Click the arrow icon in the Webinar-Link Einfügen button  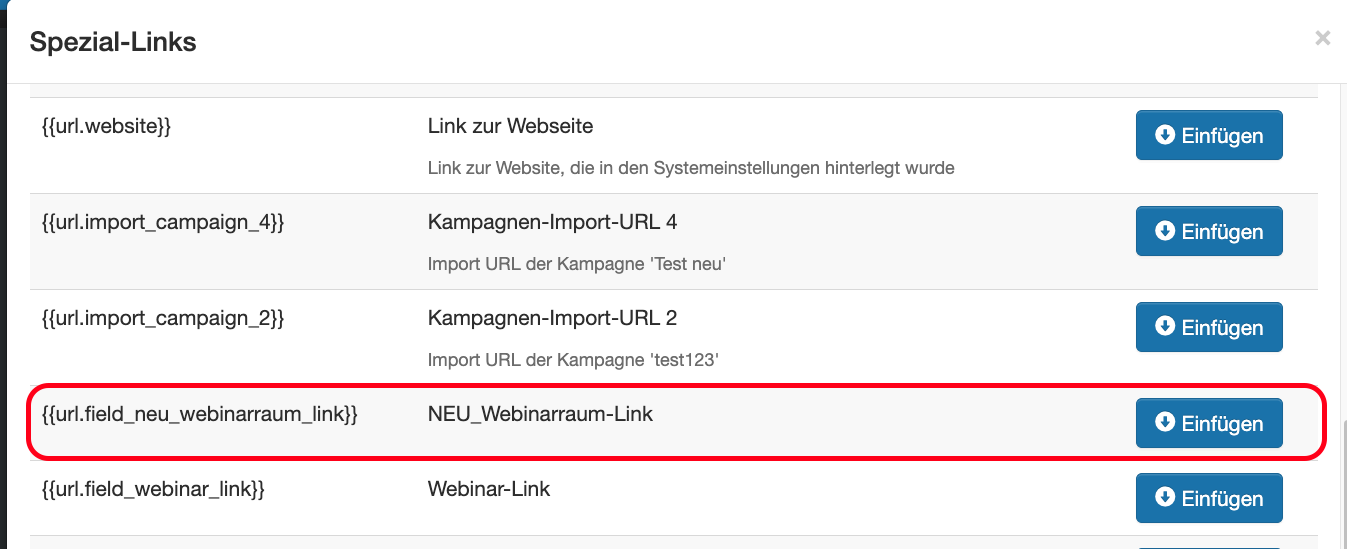pos(1164,497)
